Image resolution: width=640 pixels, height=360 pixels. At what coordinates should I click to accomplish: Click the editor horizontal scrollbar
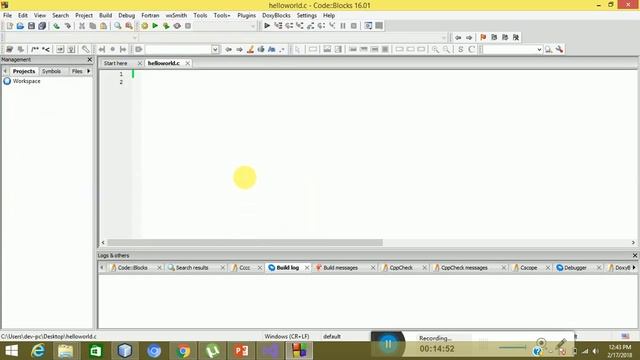coord(244,242)
